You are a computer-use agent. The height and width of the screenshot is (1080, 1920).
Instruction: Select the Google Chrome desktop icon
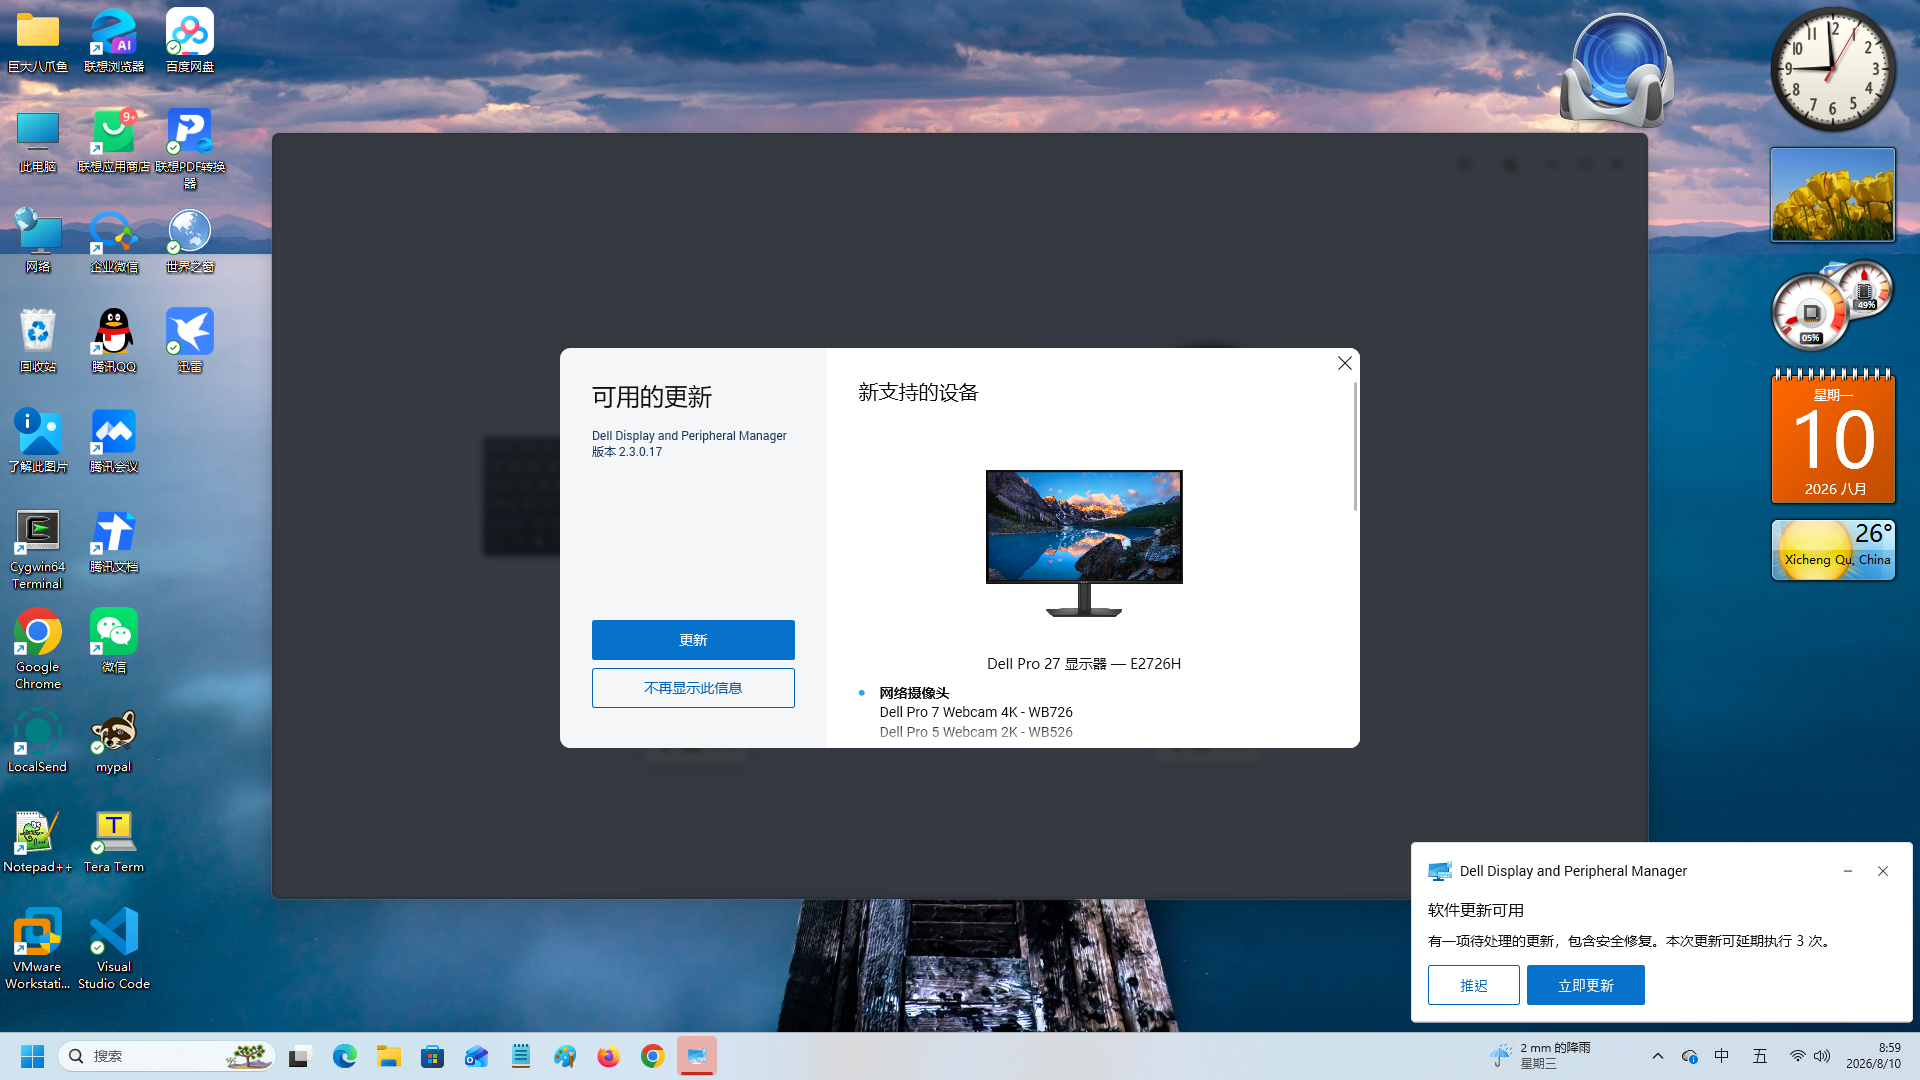[x=38, y=650]
